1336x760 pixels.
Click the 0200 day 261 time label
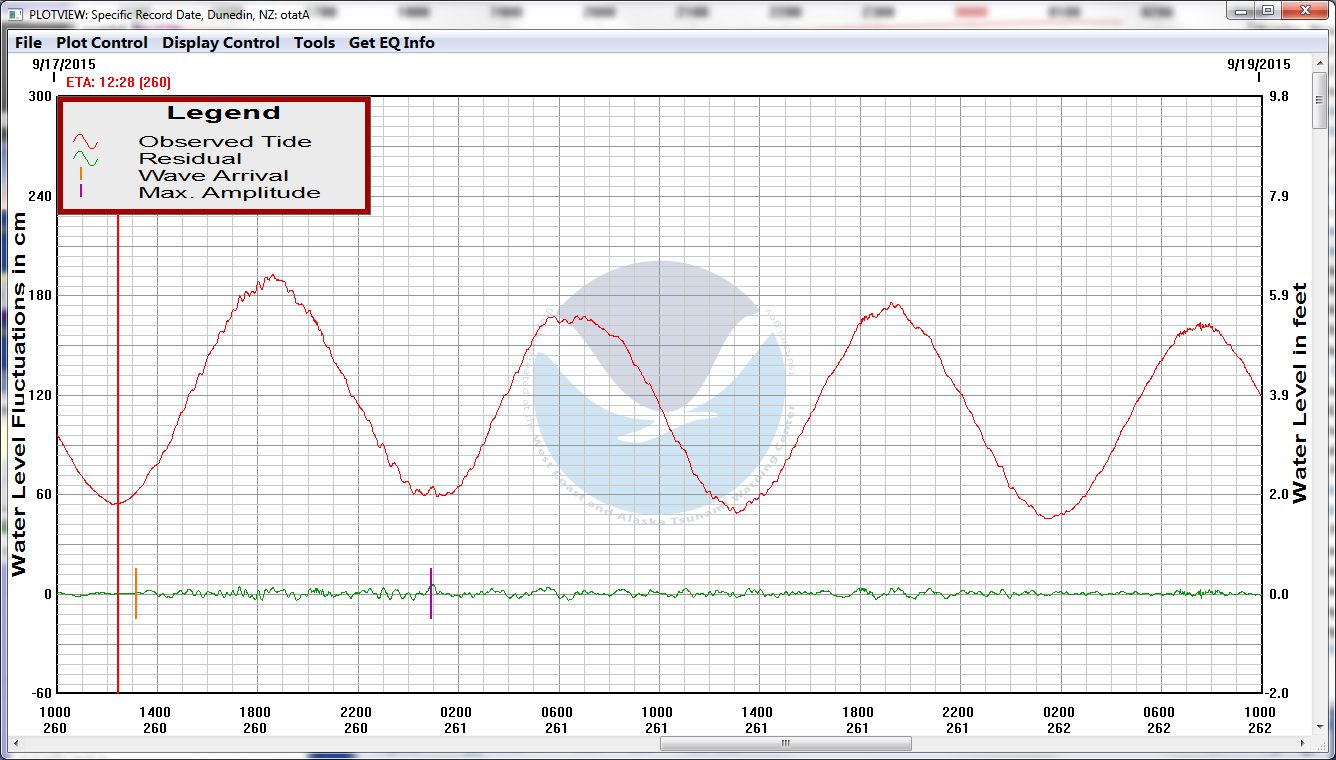pos(456,720)
